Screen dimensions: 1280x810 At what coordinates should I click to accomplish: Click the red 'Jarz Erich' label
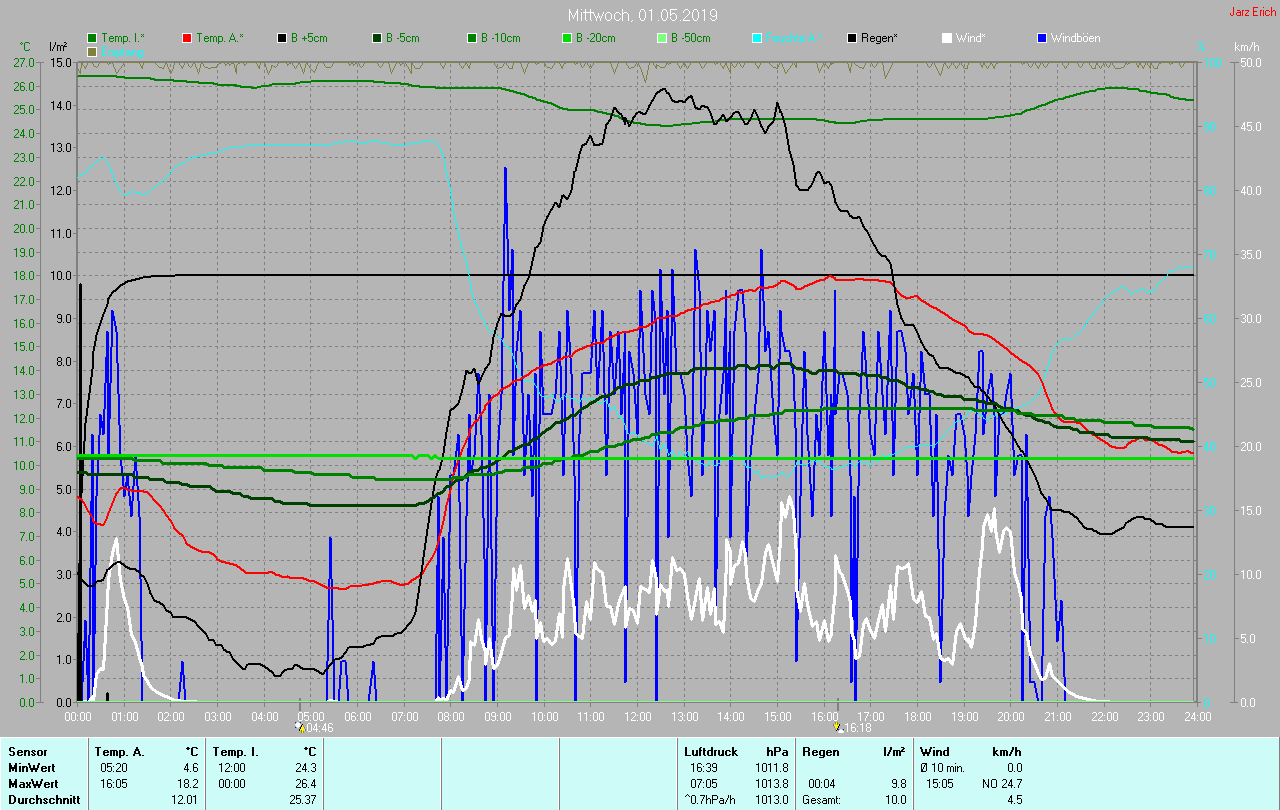[x=1253, y=12]
